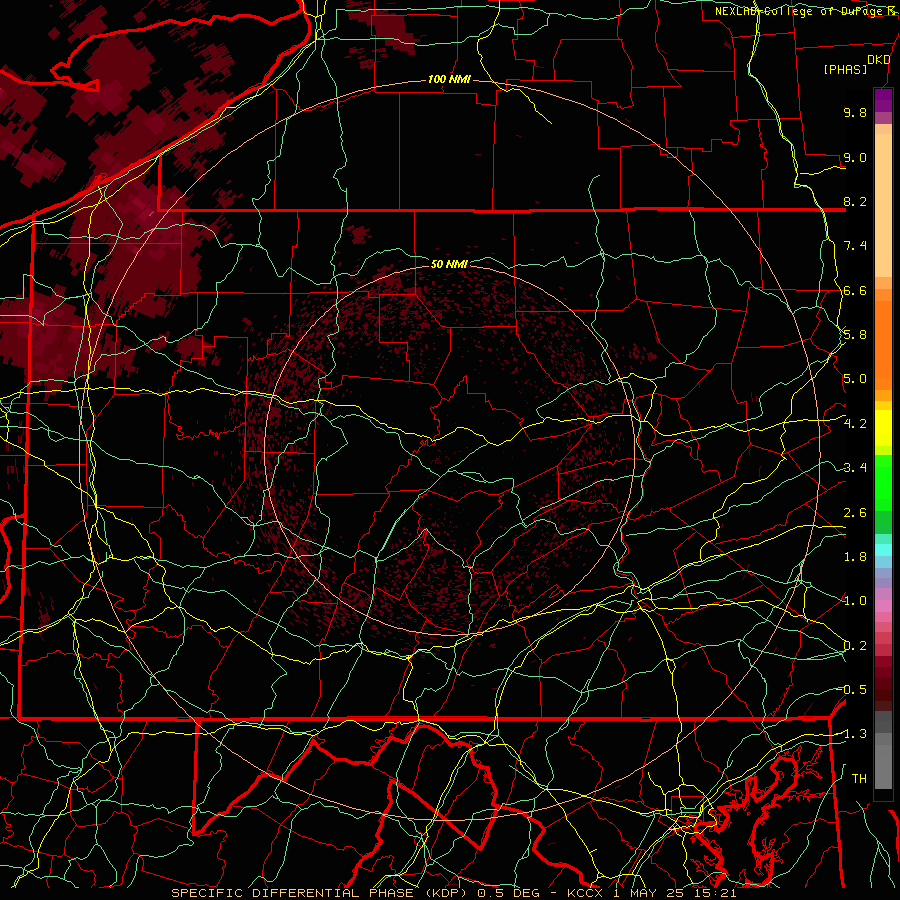
Task: Click the TH label below the scale
Action: click(x=859, y=779)
